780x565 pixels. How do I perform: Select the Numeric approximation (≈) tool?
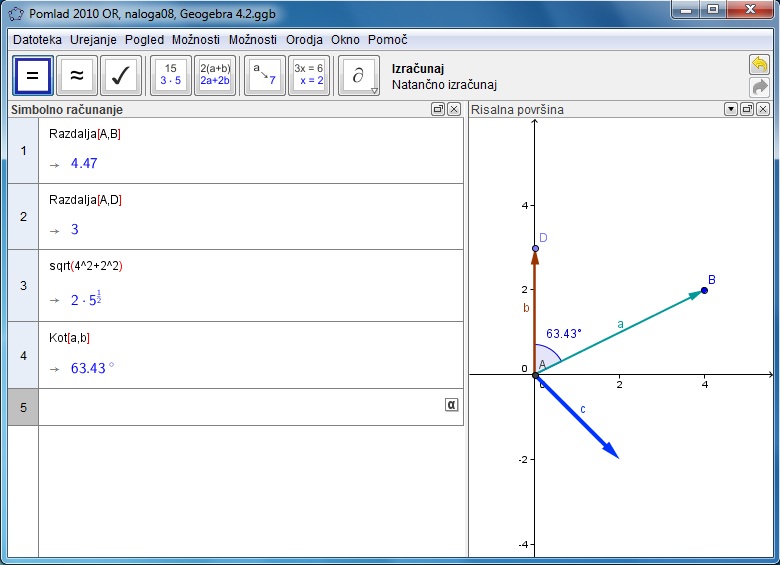point(77,75)
